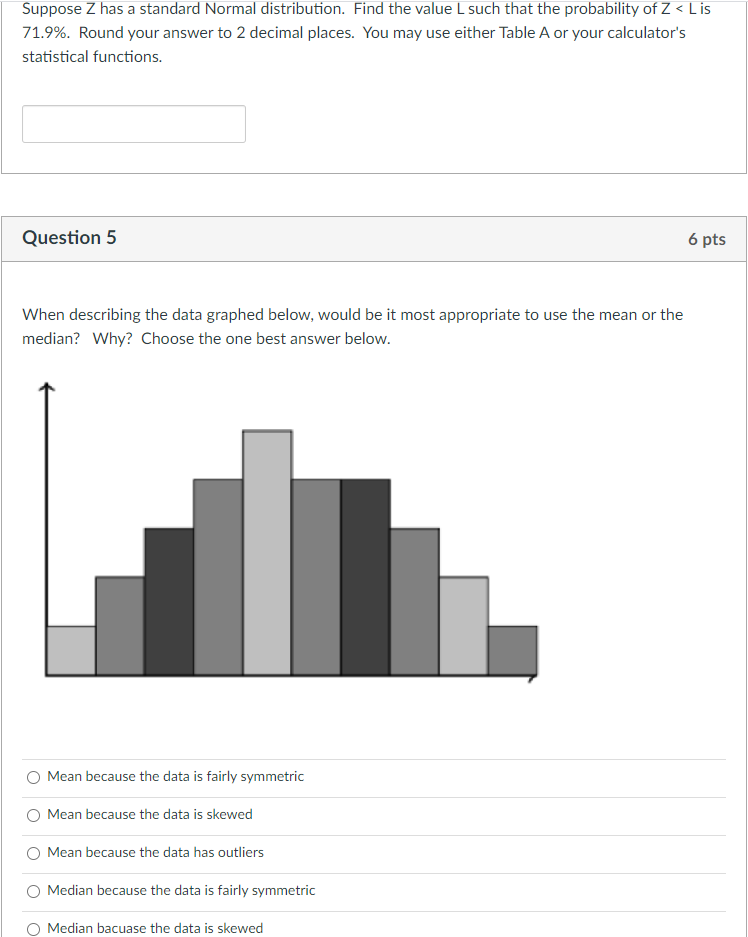The image size is (748, 937).
Task: Click the rightmost bar of the histogram
Action: tap(511, 650)
